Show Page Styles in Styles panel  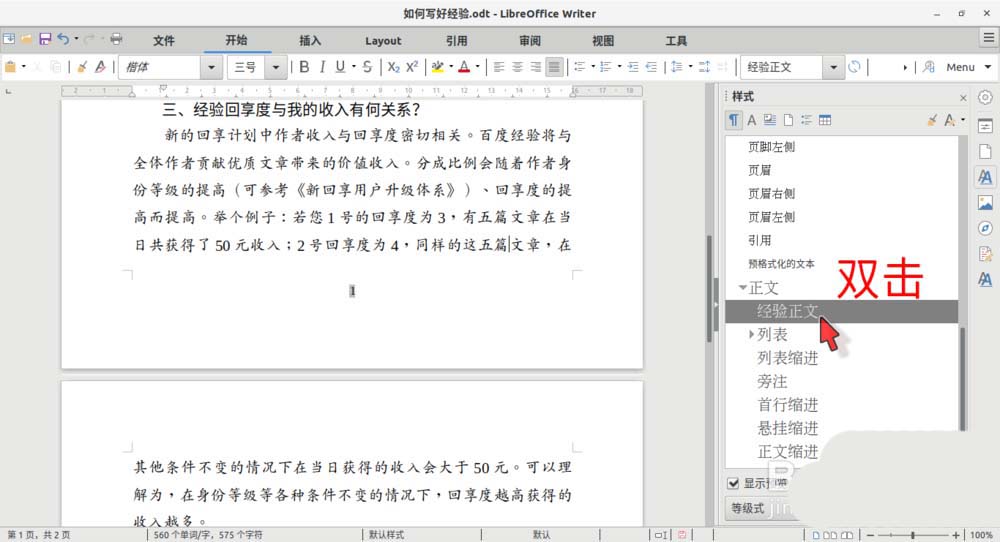click(x=788, y=120)
